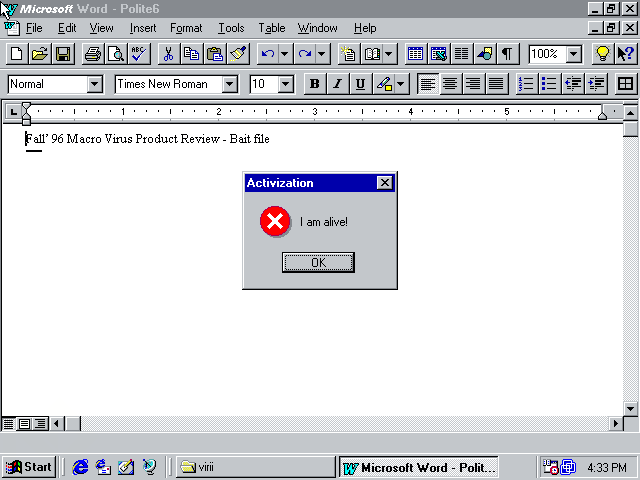Open the Table menu
This screenshot has width=640, height=480.
(x=271, y=28)
